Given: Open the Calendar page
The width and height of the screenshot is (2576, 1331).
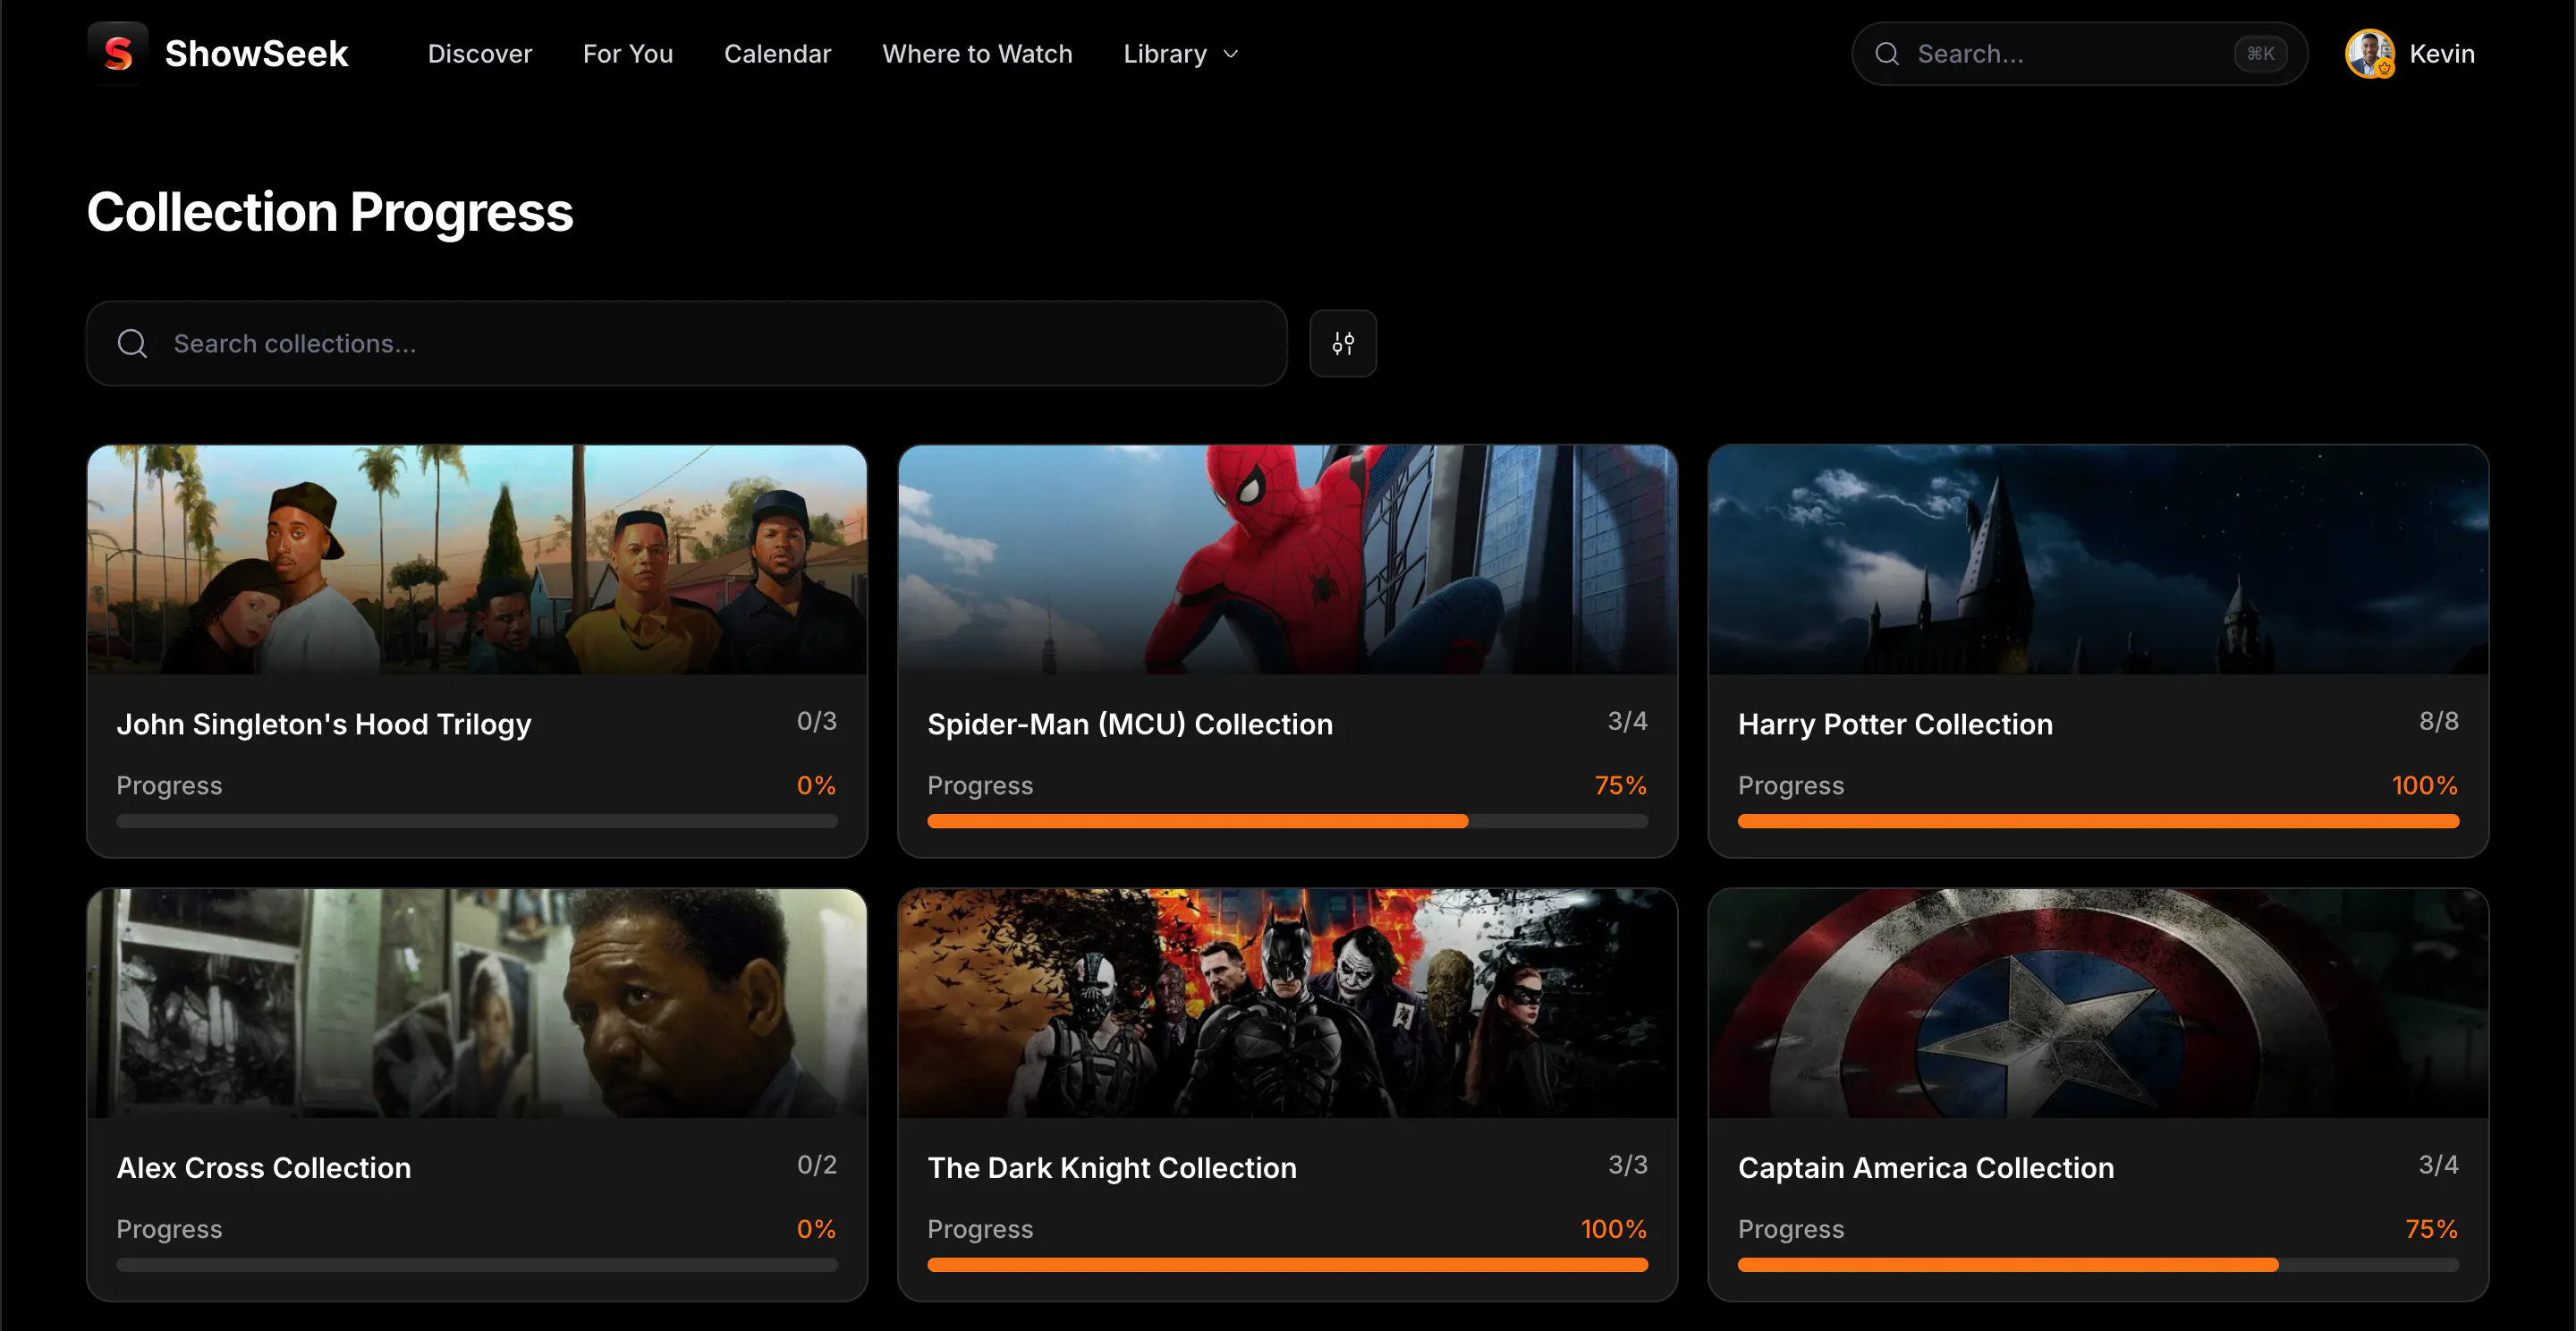Looking at the screenshot, I should [x=777, y=54].
